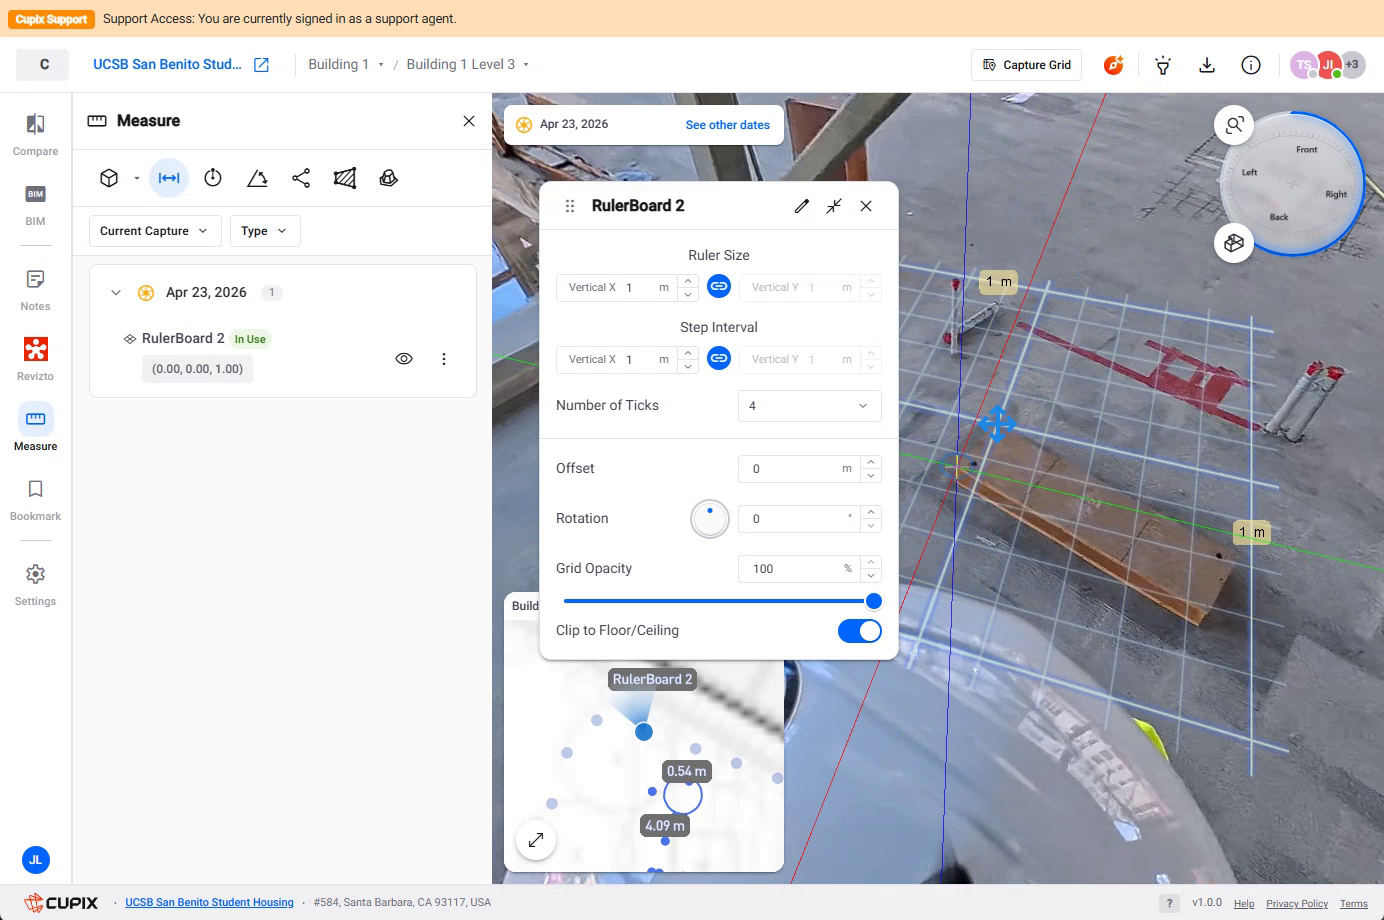Click the download icon in header
Screen dimensions: 1384x920
pyautogui.click(x=1207, y=65)
